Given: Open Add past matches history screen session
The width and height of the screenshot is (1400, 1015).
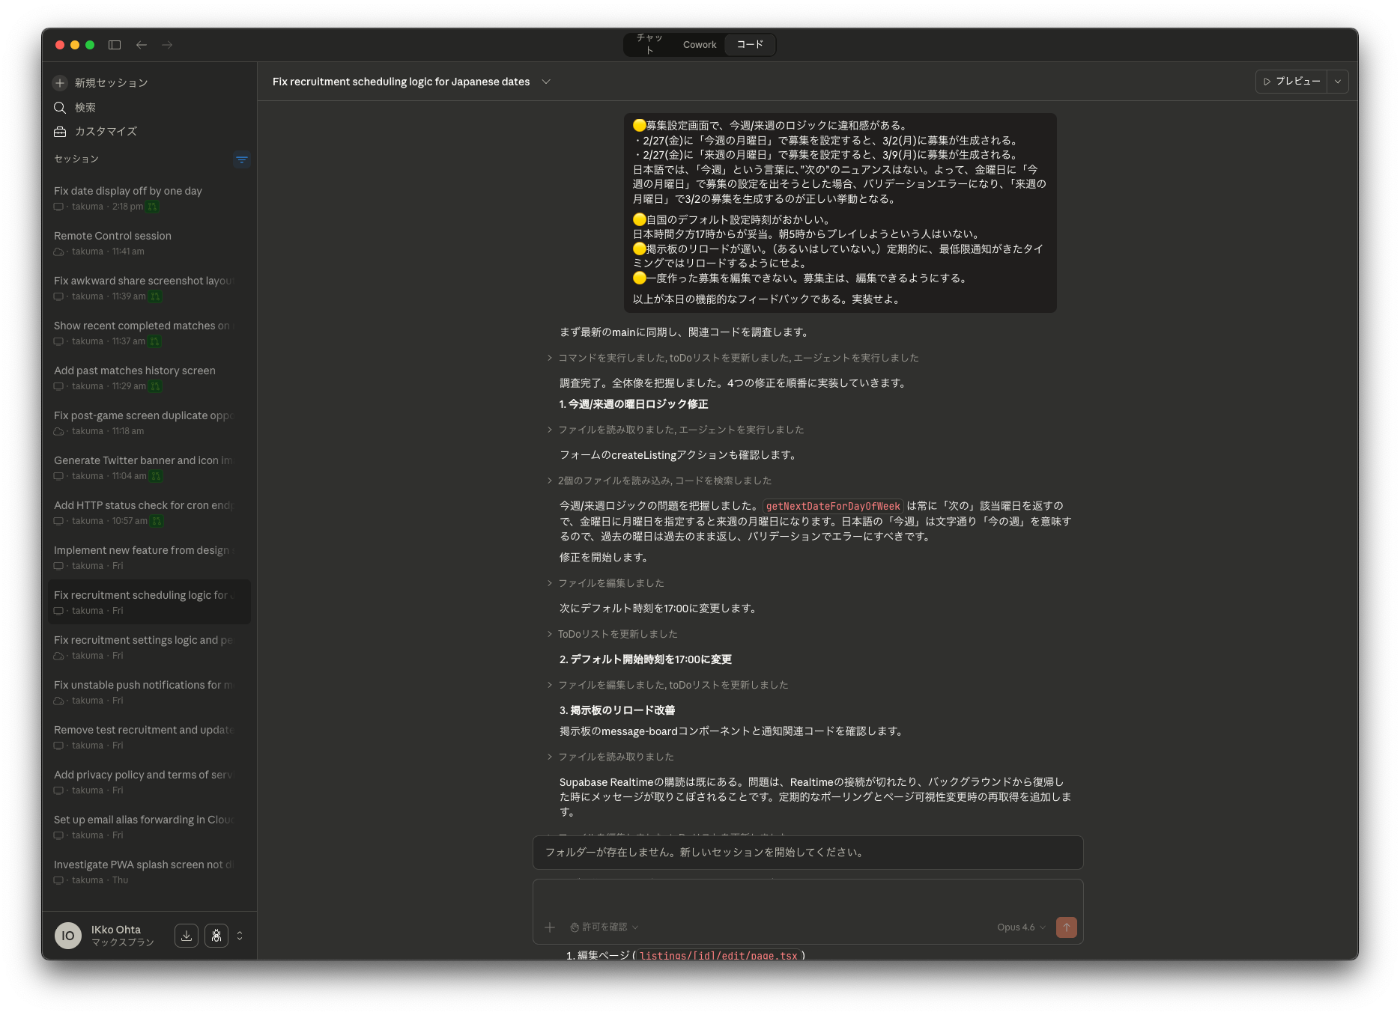Looking at the screenshot, I should [147, 378].
